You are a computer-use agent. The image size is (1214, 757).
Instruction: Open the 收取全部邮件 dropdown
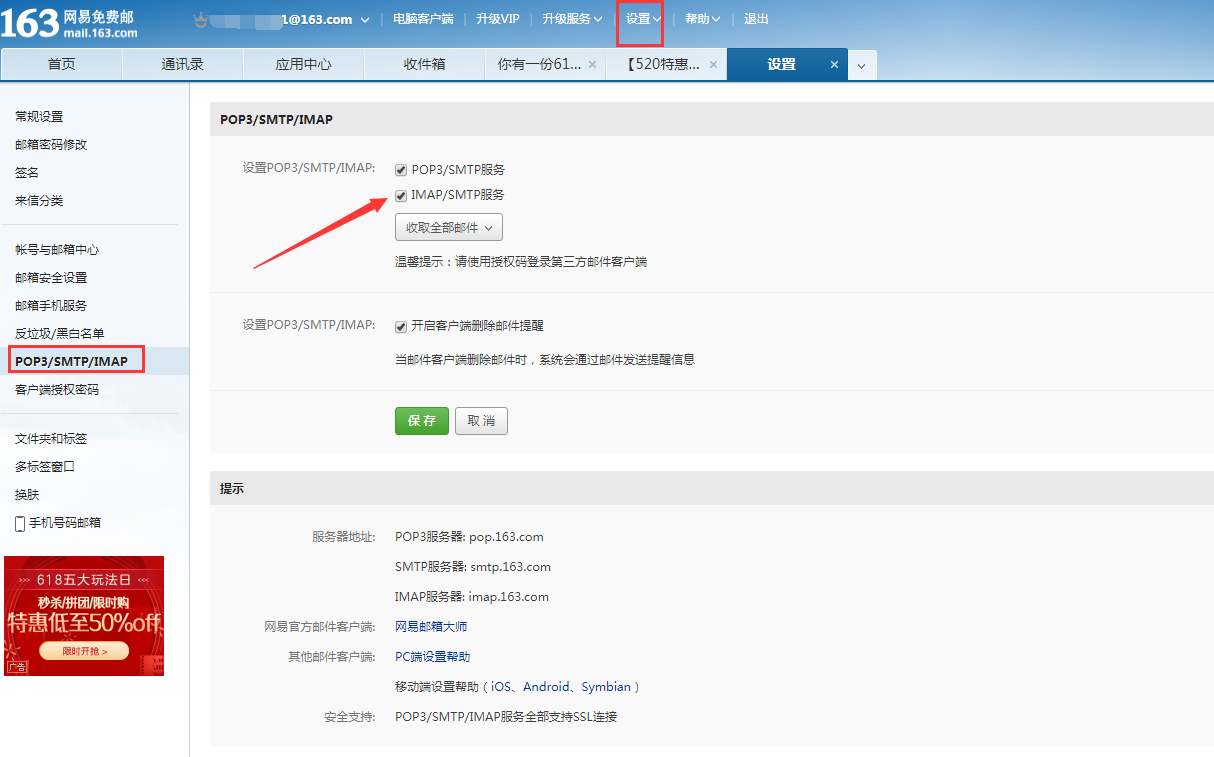[448, 227]
